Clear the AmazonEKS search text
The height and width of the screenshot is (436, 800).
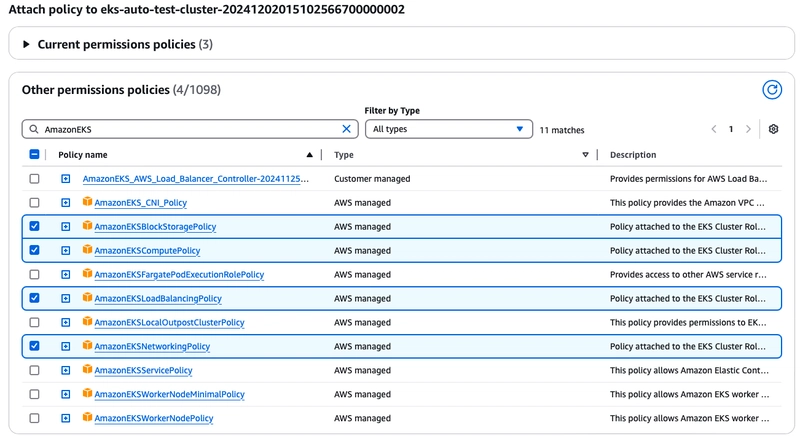(347, 130)
